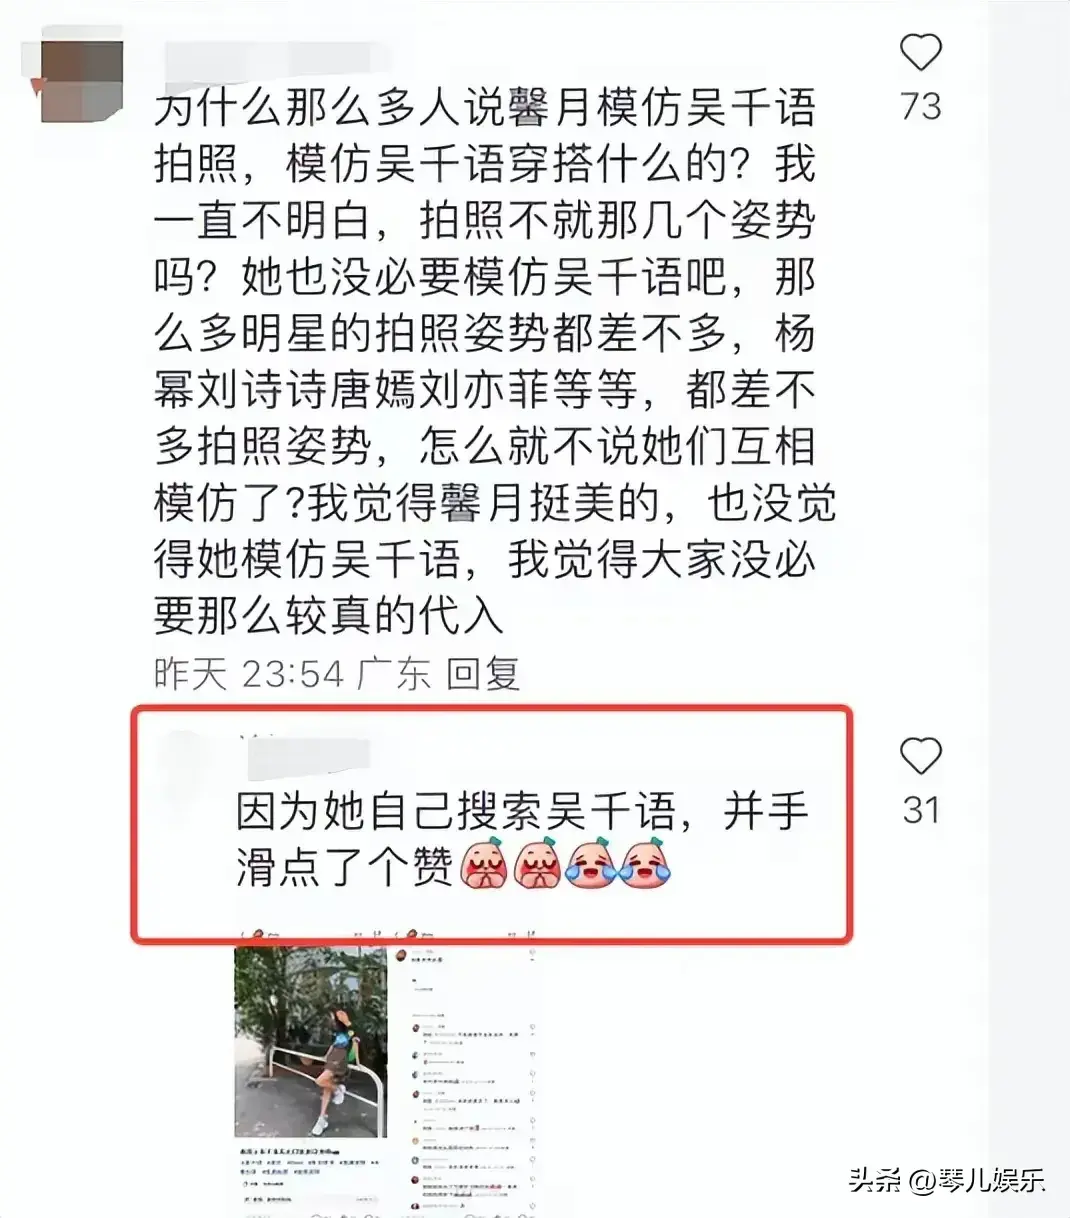This screenshot has height=1218, width=1070.
Task: Open the girl photo in attached screenshot
Action: click(310, 1040)
